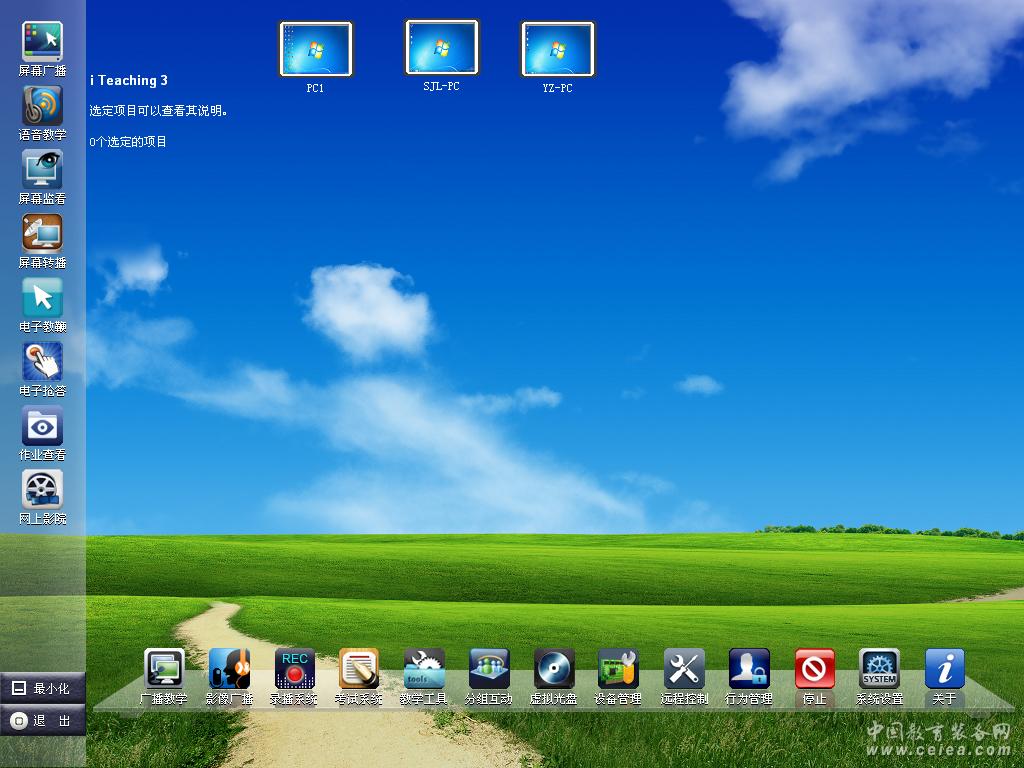This screenshot has width=1024, height=768.
Task: Open 教学工具 teaching tools
Action: pyautogui.click(x=424, y=669)
